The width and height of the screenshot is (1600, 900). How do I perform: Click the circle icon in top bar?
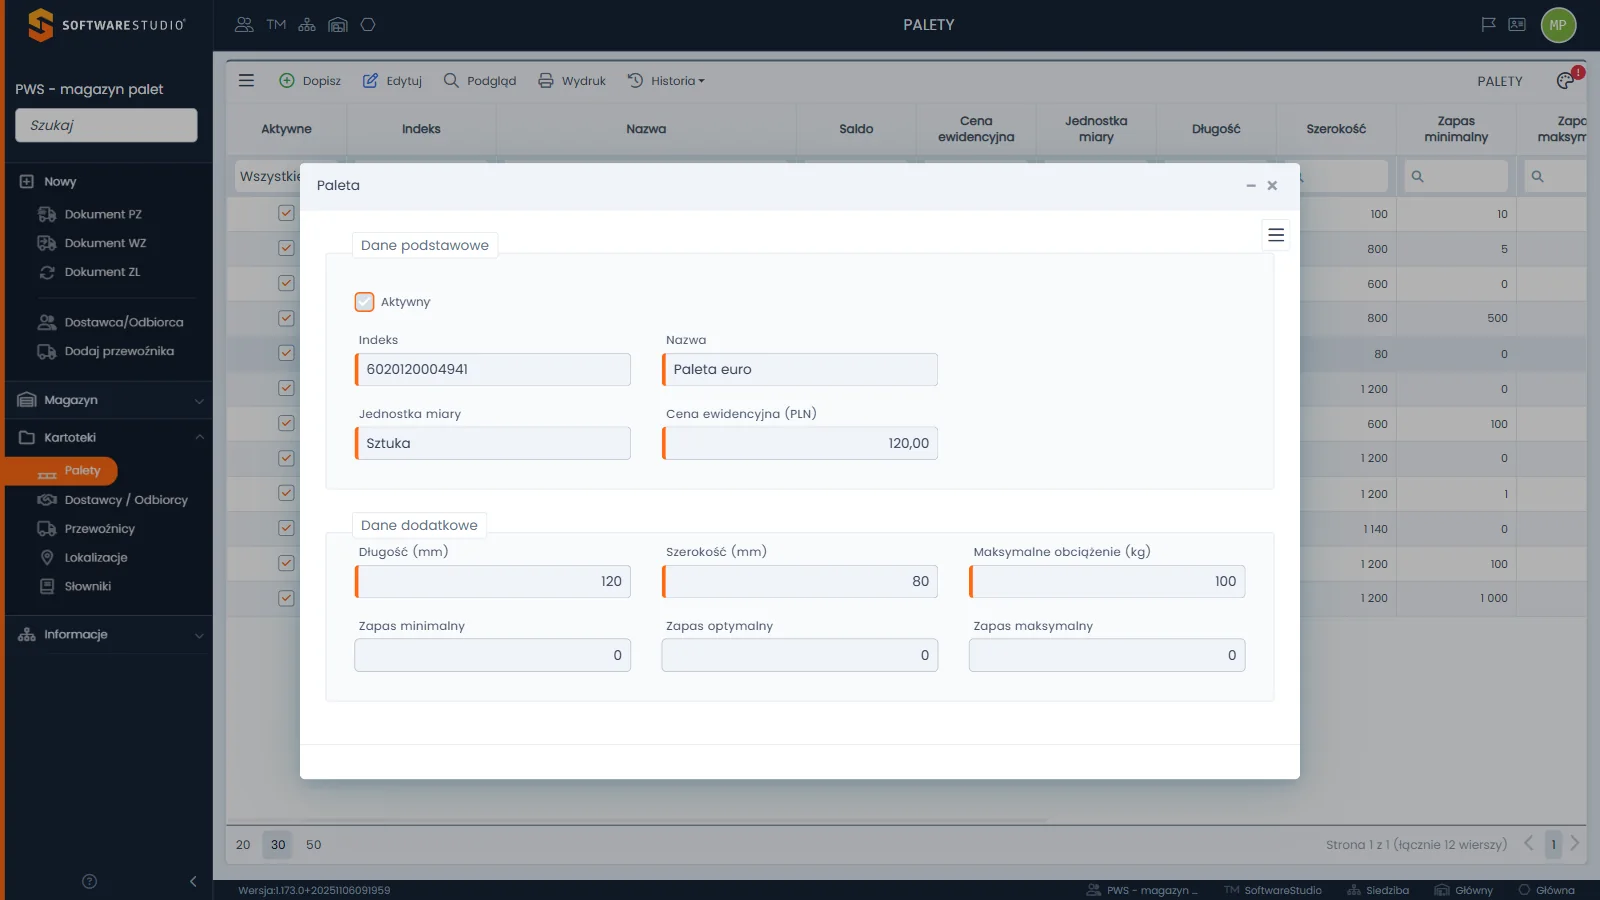[368, 25]
